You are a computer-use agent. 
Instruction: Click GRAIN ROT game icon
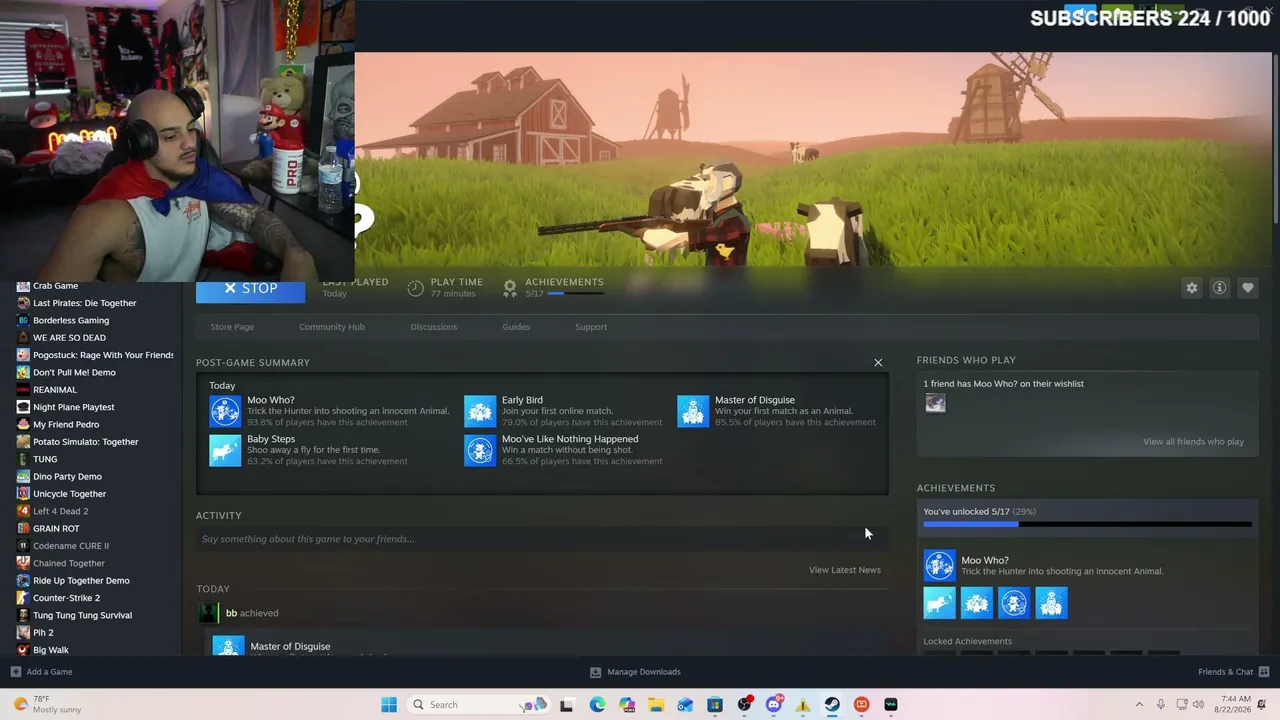click(x=23, y=528)
